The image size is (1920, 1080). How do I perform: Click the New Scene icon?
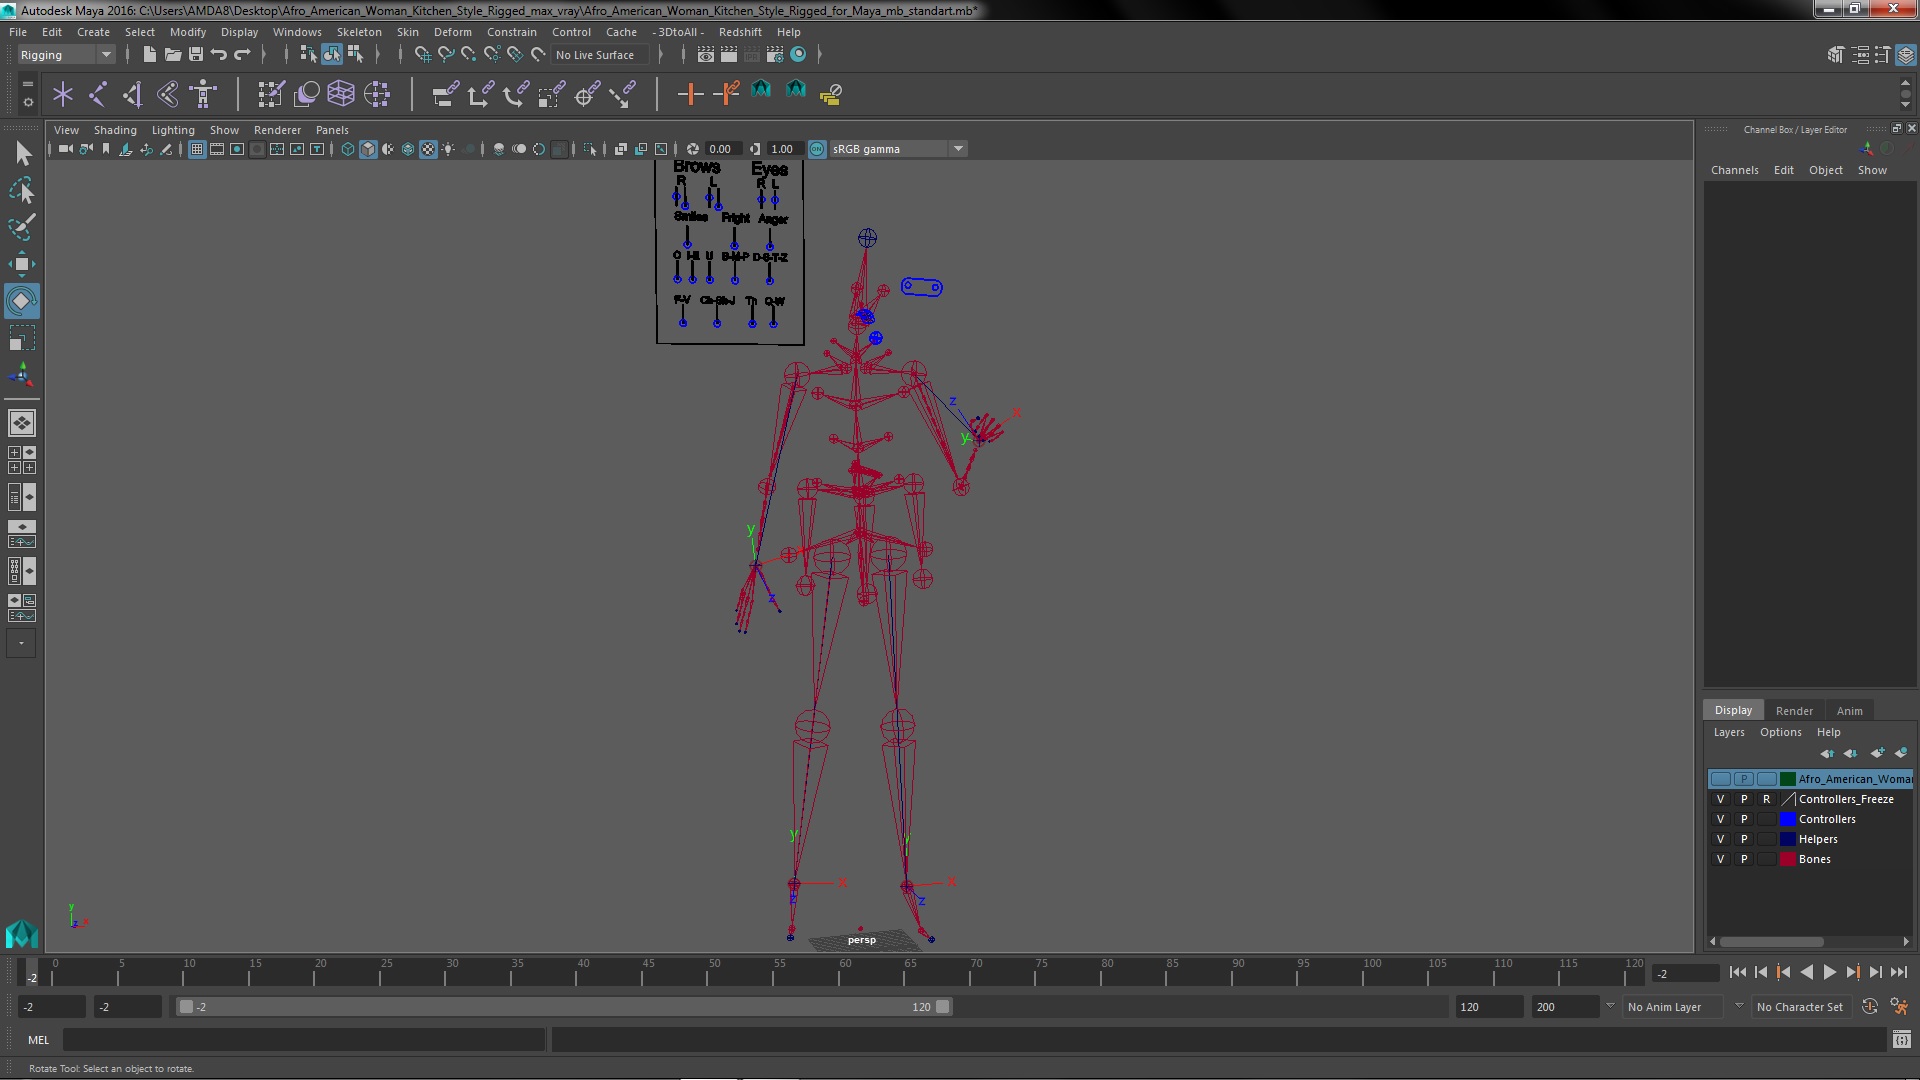pyautogui.click(x=149, y=55)
